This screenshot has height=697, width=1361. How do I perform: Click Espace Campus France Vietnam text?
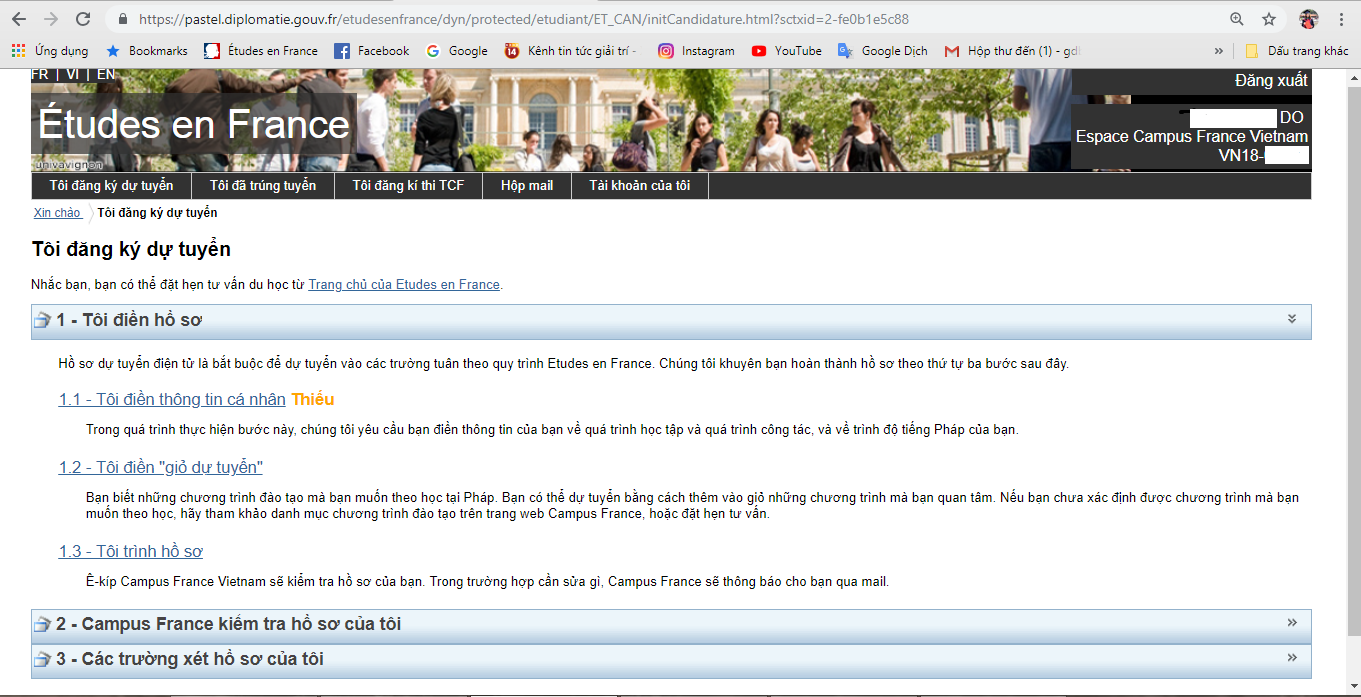[x=1192, y=137]
